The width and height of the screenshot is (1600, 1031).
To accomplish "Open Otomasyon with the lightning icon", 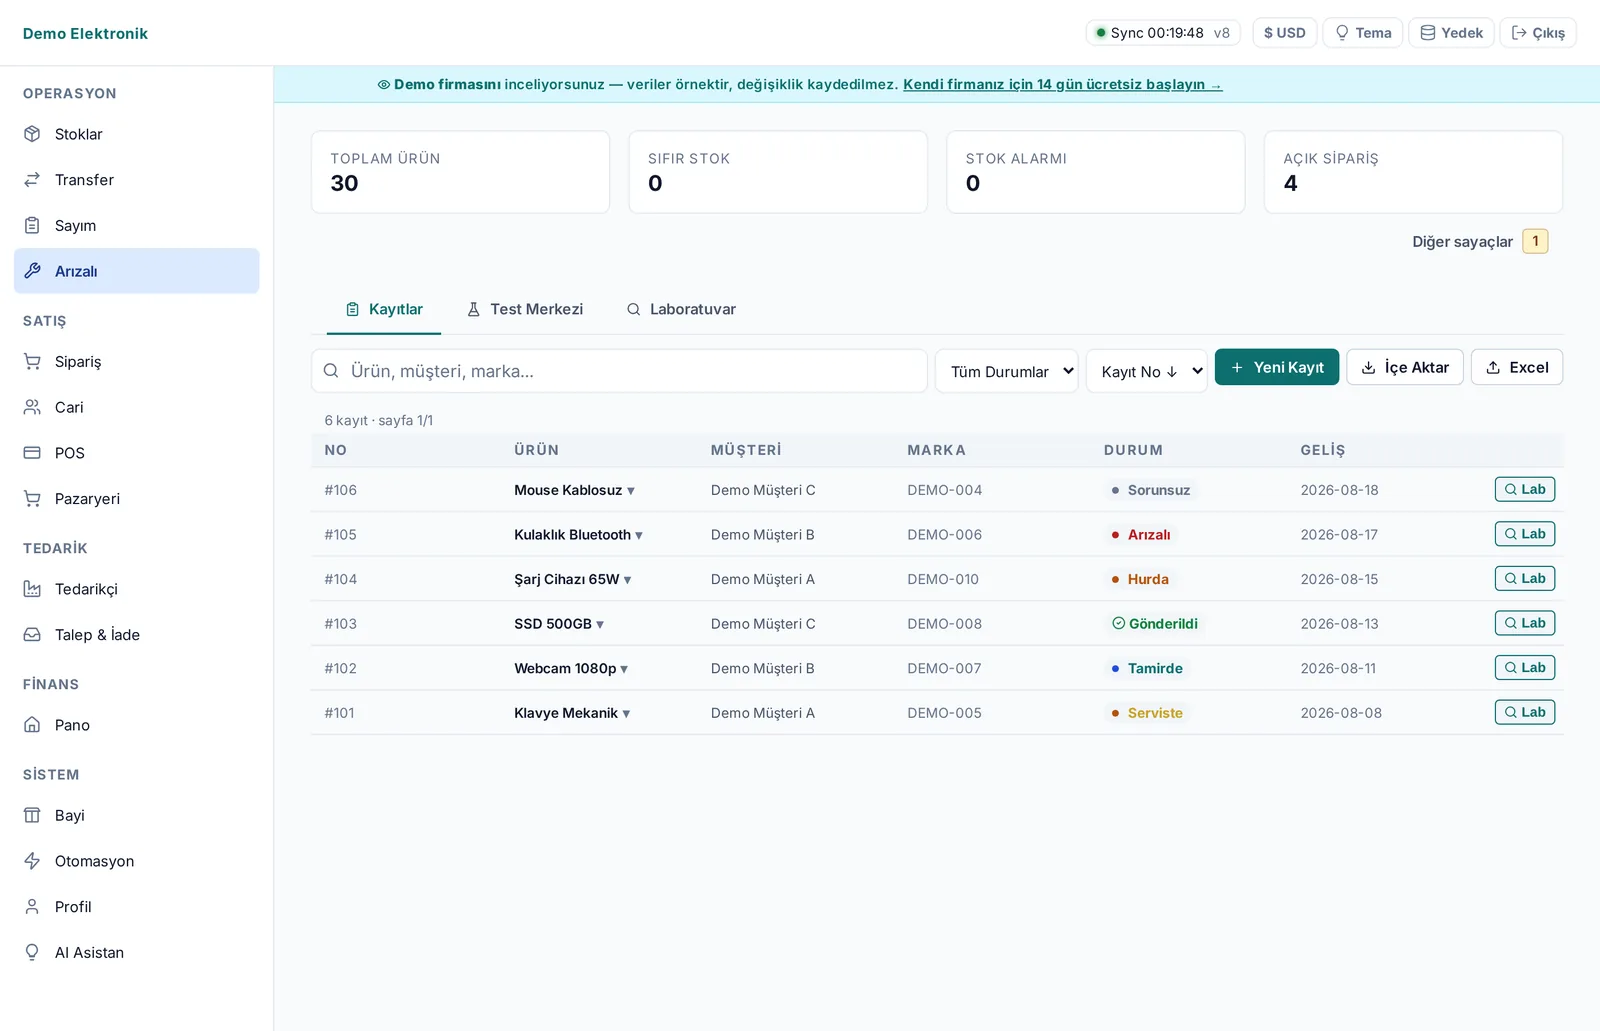I will [x=136, y=861].
